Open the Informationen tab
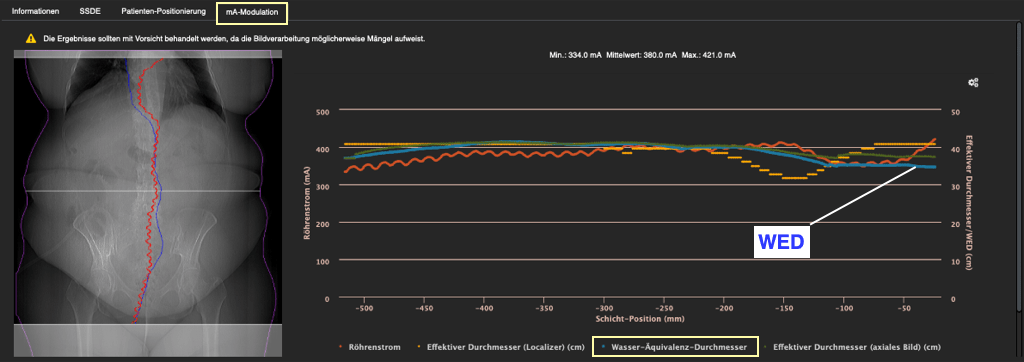Viewport: 1024px width, 362px height. click(35, 11)
